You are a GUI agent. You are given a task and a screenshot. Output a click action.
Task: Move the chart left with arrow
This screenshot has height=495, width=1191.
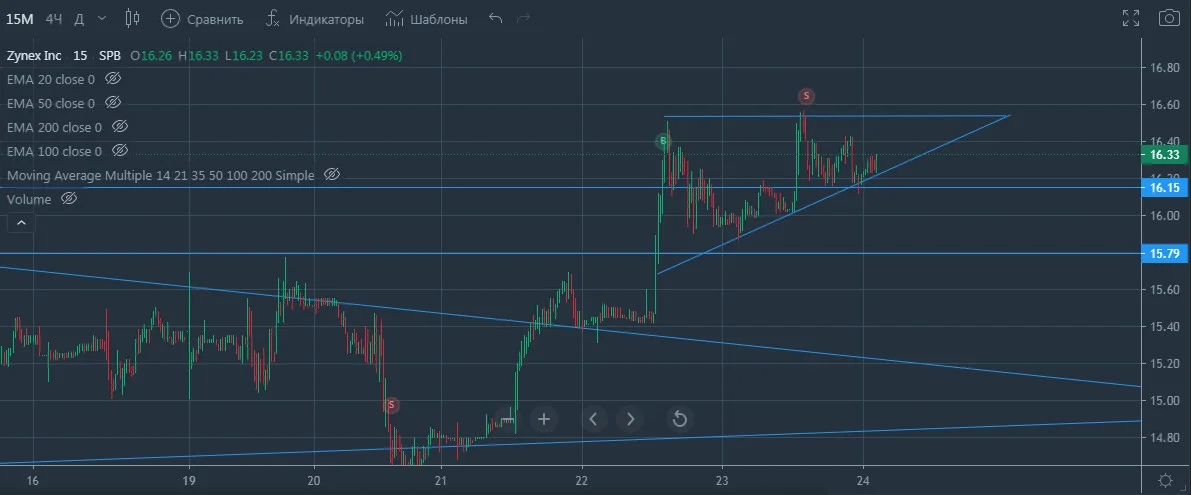594,419
